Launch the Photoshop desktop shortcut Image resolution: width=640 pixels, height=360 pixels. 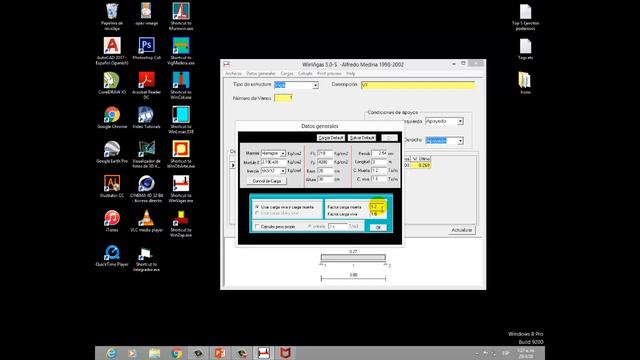147,48
